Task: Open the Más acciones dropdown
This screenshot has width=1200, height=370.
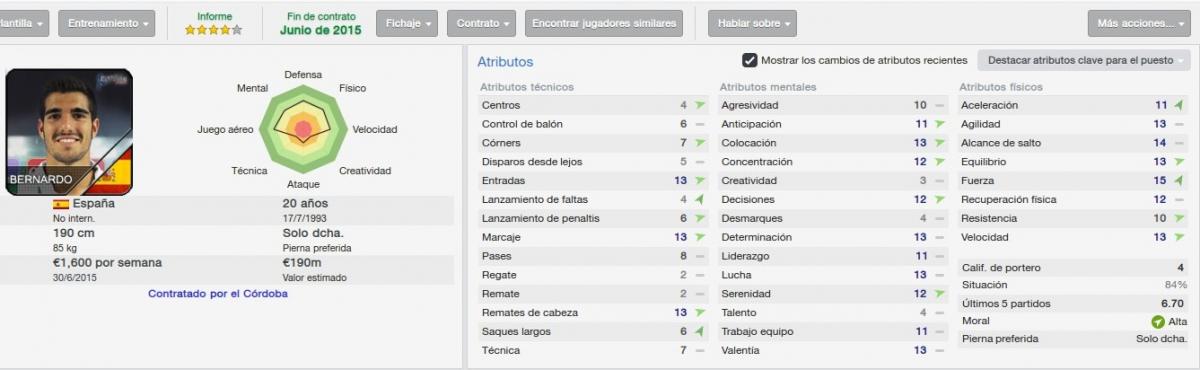Action: click(x=1139, y=23)
